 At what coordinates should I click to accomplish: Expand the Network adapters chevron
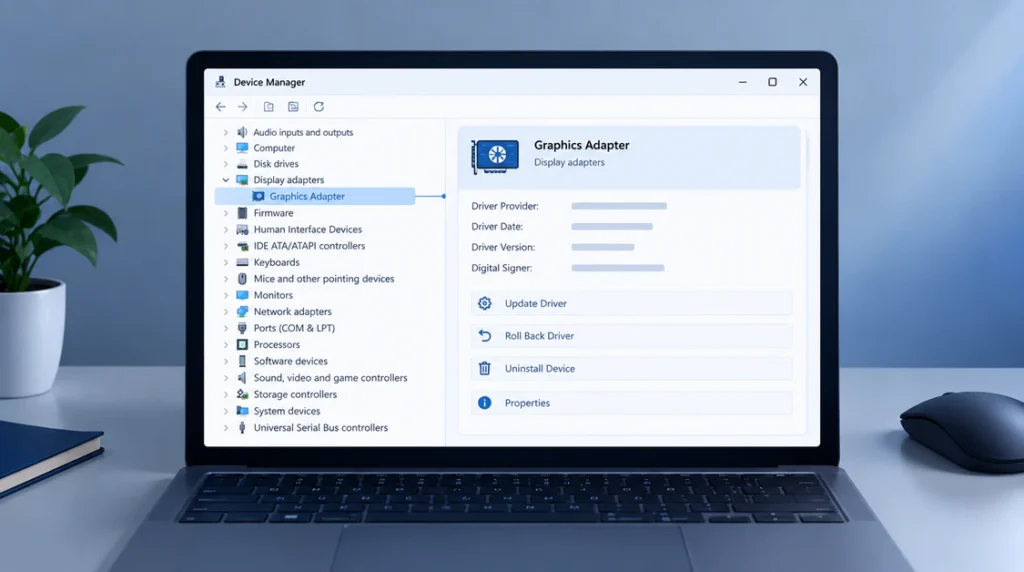226,311
